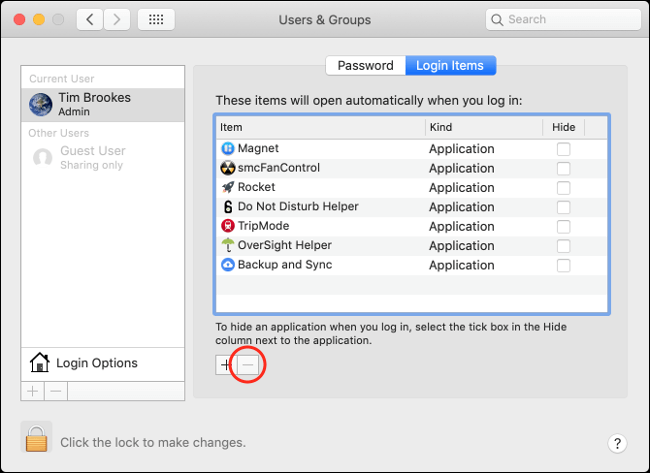Viewport: 650px width, 473px height.
Task: Remove login item with the circled minus button
Action: [x=248, y=365]
